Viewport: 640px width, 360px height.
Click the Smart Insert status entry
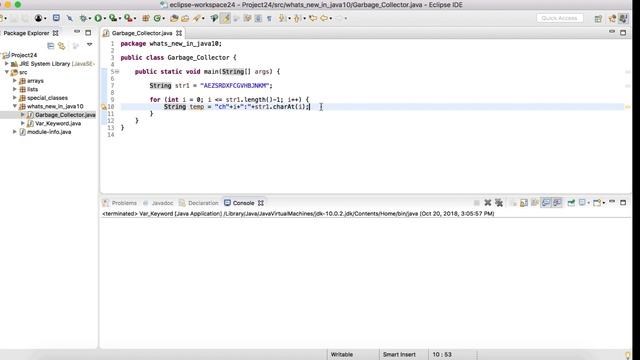[399, 354]
